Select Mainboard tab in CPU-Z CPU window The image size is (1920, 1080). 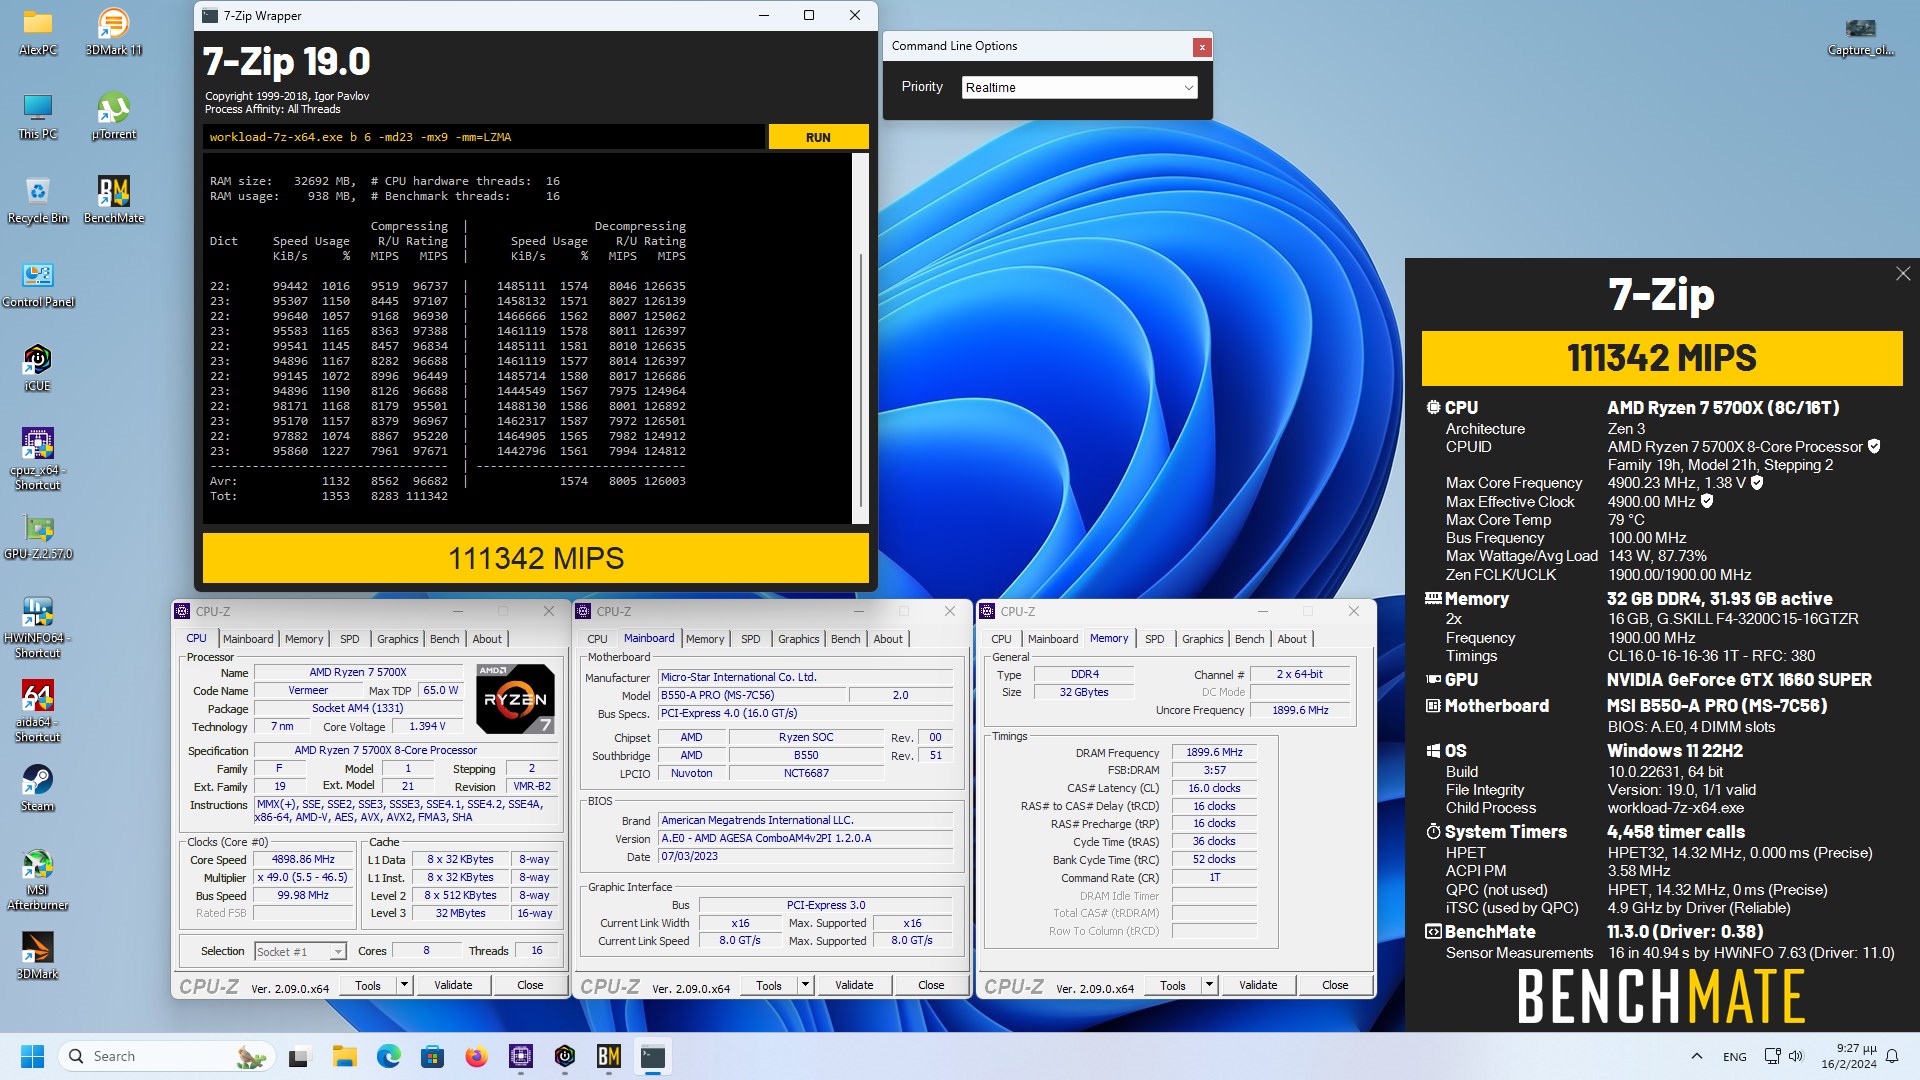(x=248, y=639)
